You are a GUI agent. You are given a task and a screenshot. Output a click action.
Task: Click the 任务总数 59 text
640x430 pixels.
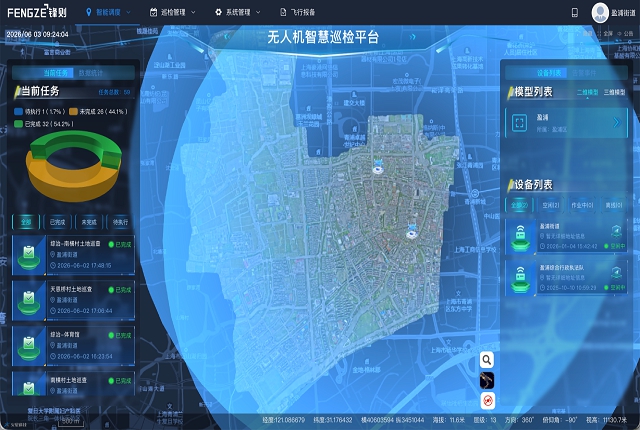(x=114, y=92)
